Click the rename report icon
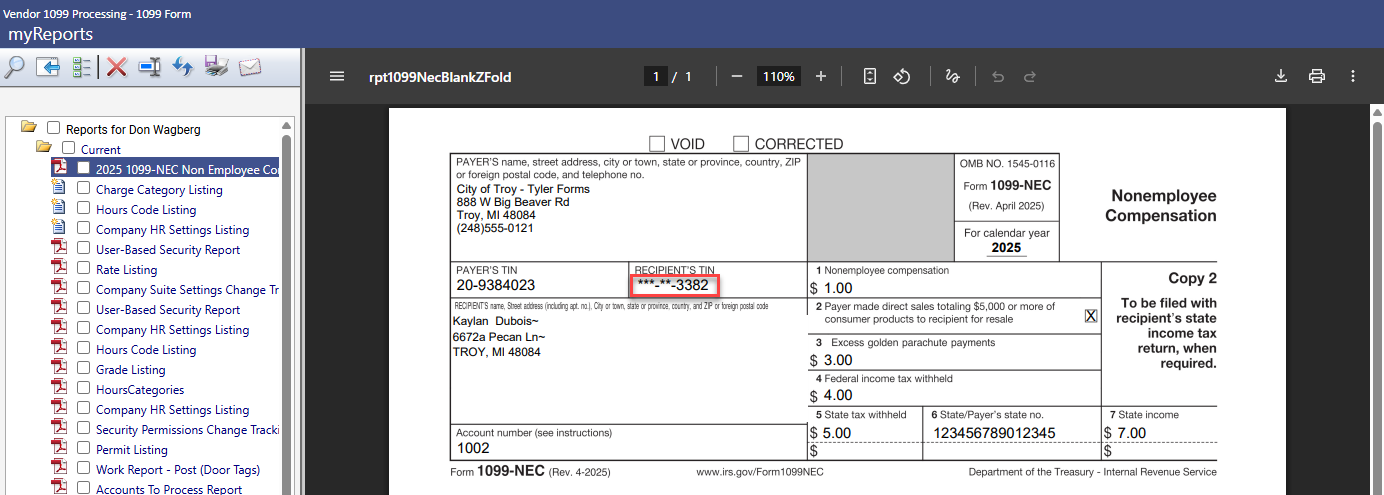This screenshot has height=495, width=1384. 150,67
